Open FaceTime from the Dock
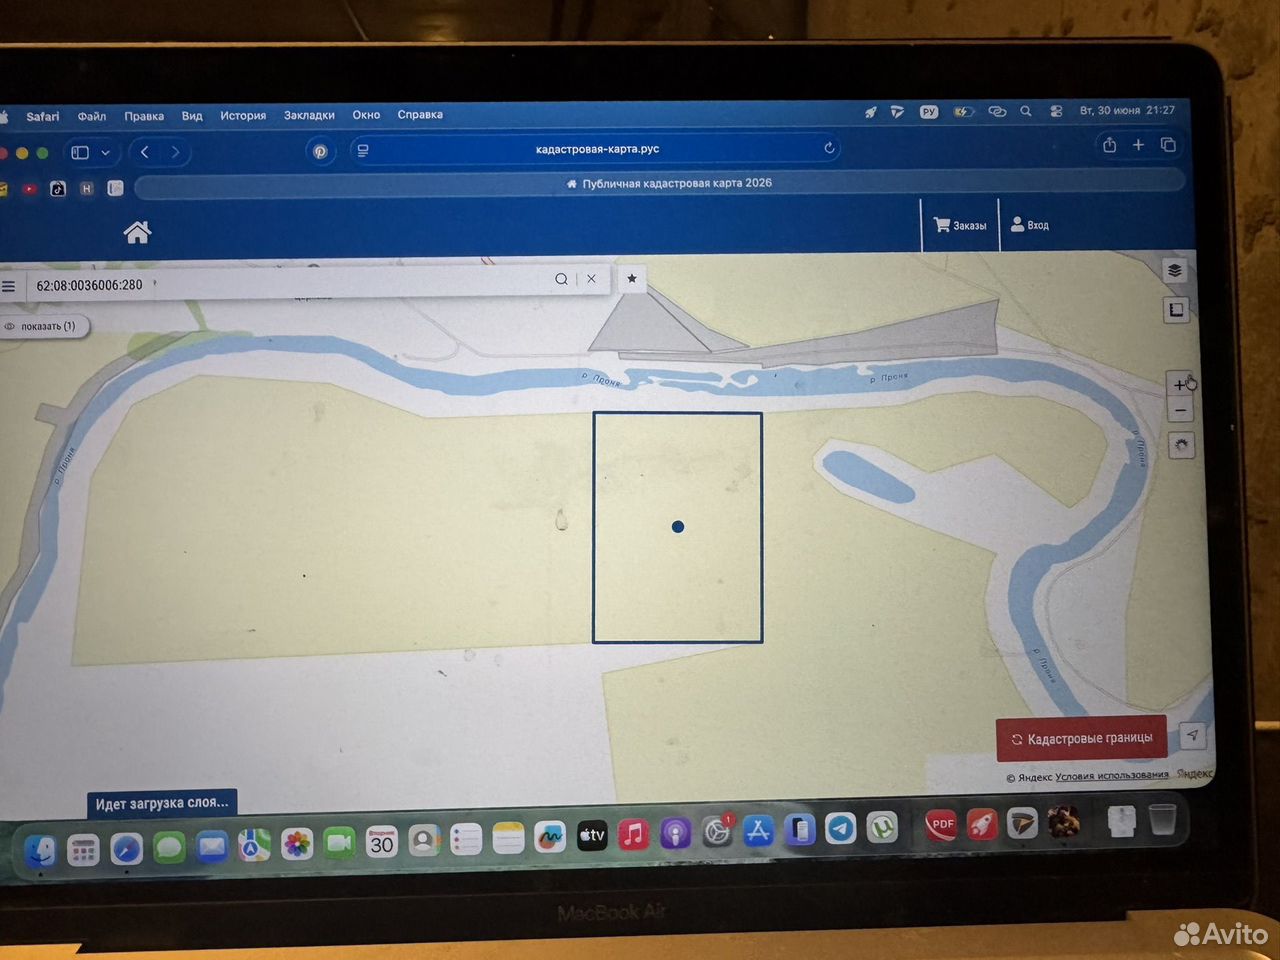 339,843
